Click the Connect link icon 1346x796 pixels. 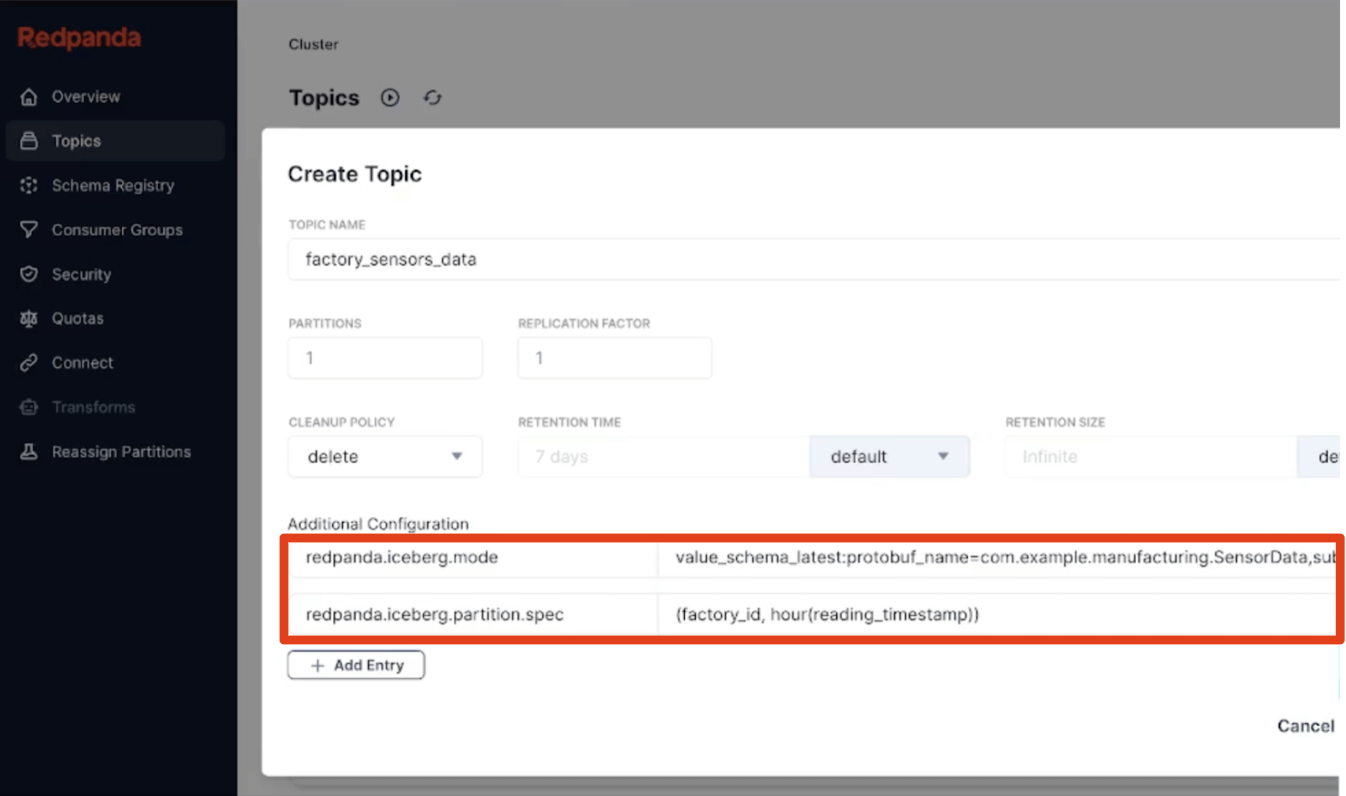pos(29,363)
